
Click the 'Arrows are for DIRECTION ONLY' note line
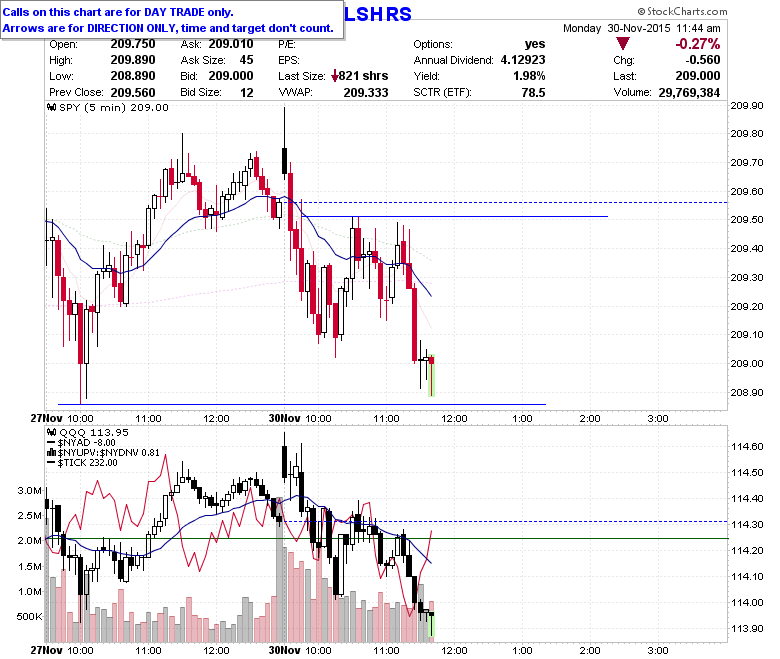[168, 28]
